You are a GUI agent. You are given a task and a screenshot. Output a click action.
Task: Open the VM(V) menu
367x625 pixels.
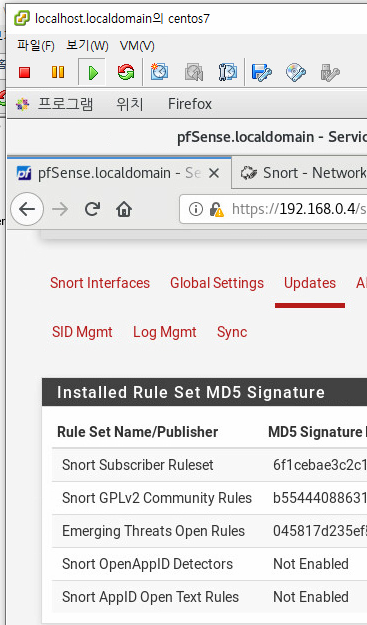pyautogui.click(x=137, y=46)
